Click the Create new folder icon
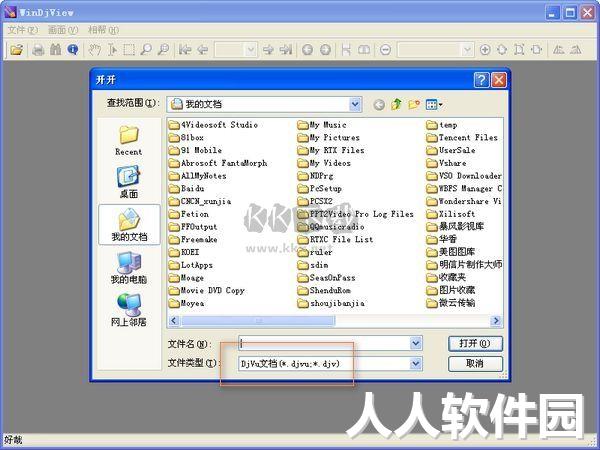 click(x=414, y=104)
